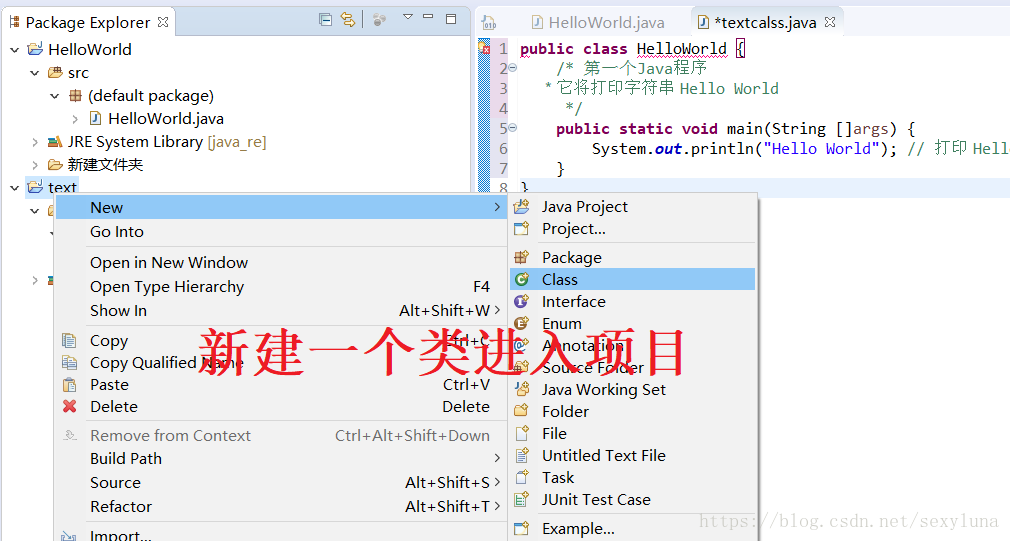Open the Package Explorer View Menu arrow
Image resolution: width=1010 pixels, height=541 pixels.
click(408, 17)
